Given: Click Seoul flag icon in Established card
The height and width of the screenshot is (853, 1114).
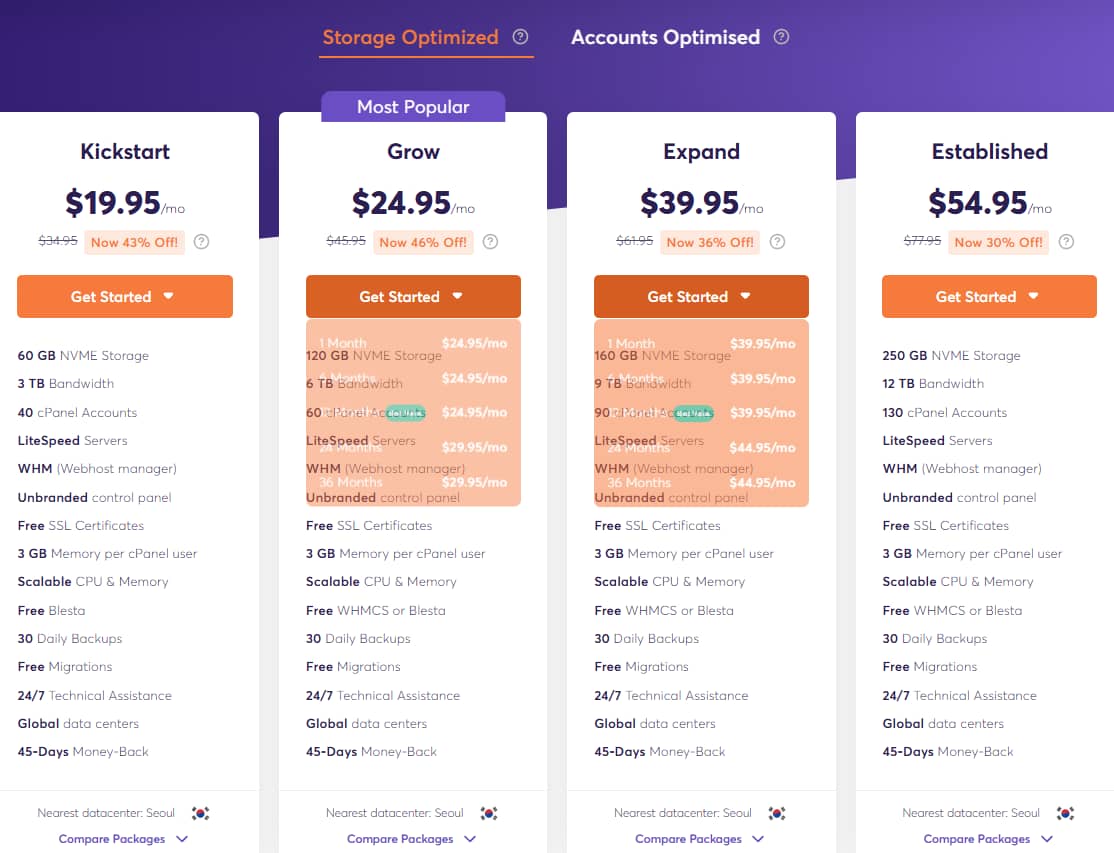Looking at the screenshot, I should (1065, 813).
